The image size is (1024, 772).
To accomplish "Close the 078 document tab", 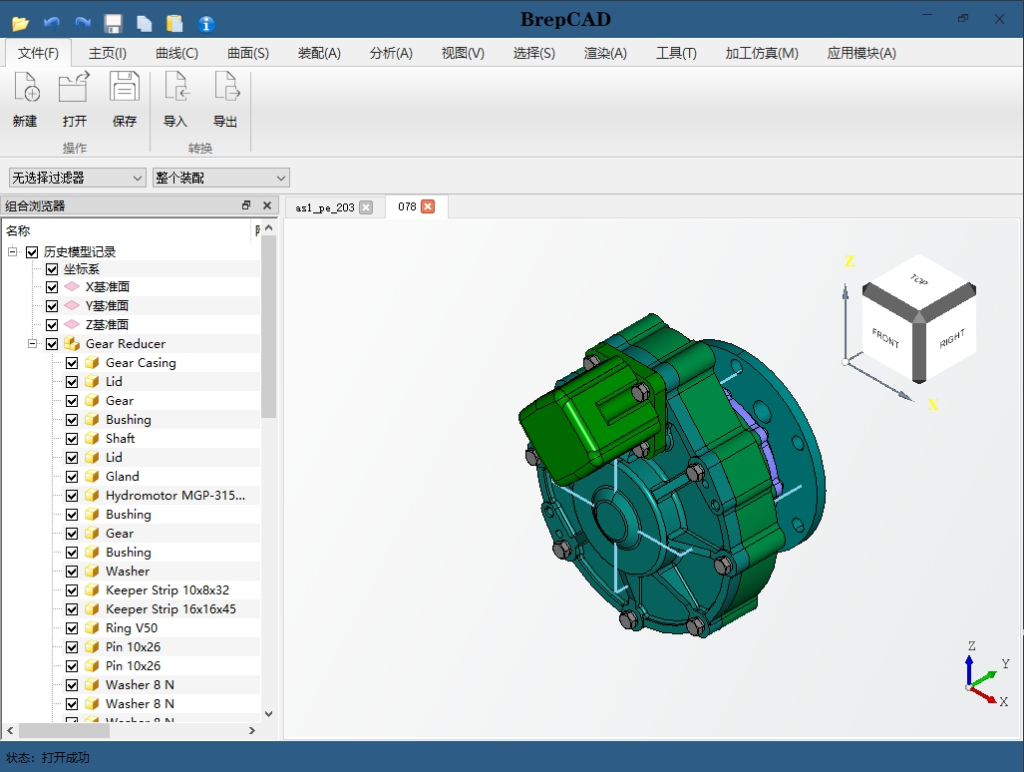I will pyautogui.click(x=428, y=206).
